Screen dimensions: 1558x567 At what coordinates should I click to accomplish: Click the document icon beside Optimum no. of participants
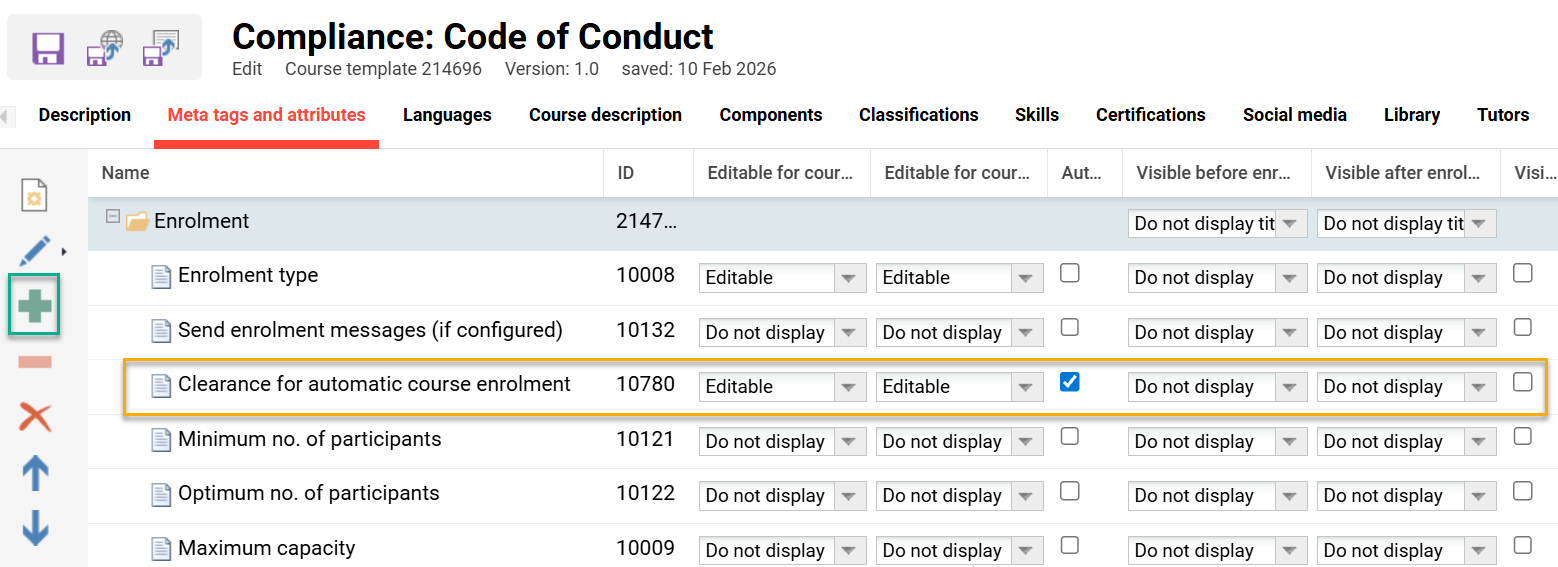coord(161,494)
